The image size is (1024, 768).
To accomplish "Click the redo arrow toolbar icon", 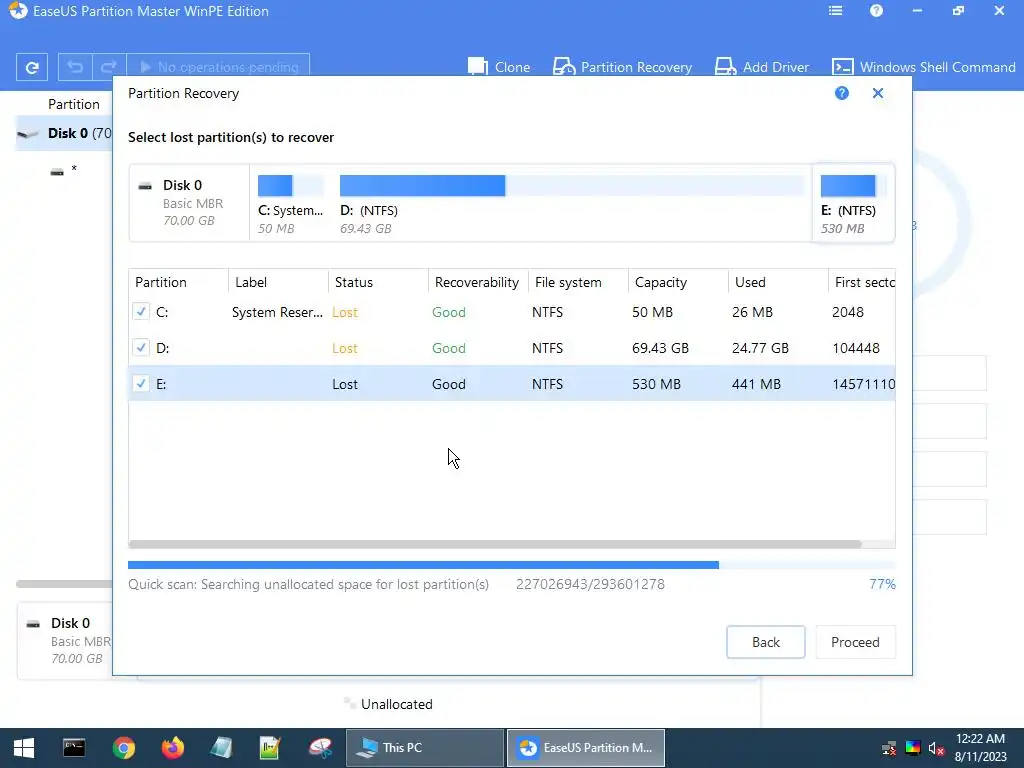I will (x=108, y=67).
